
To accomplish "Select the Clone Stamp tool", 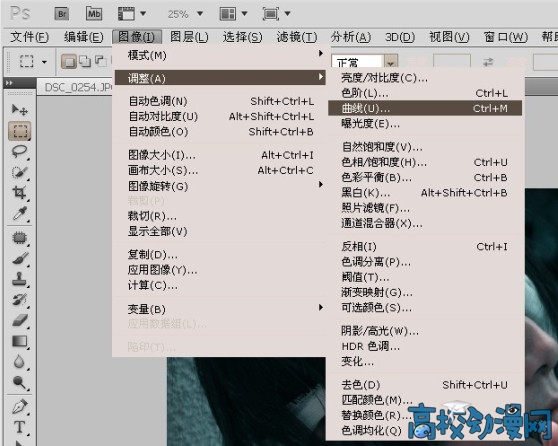I will (x=20, y=279).
